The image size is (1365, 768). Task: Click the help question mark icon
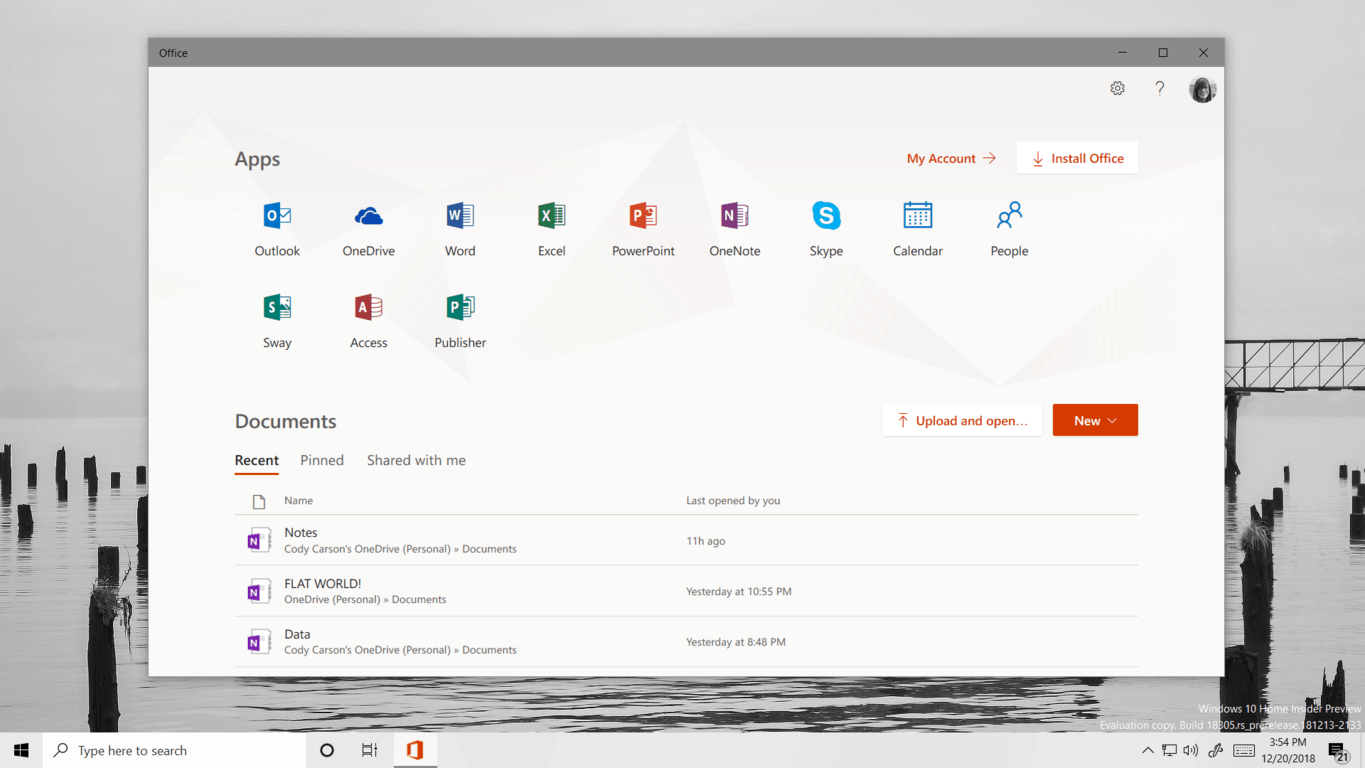(1160, 88)
